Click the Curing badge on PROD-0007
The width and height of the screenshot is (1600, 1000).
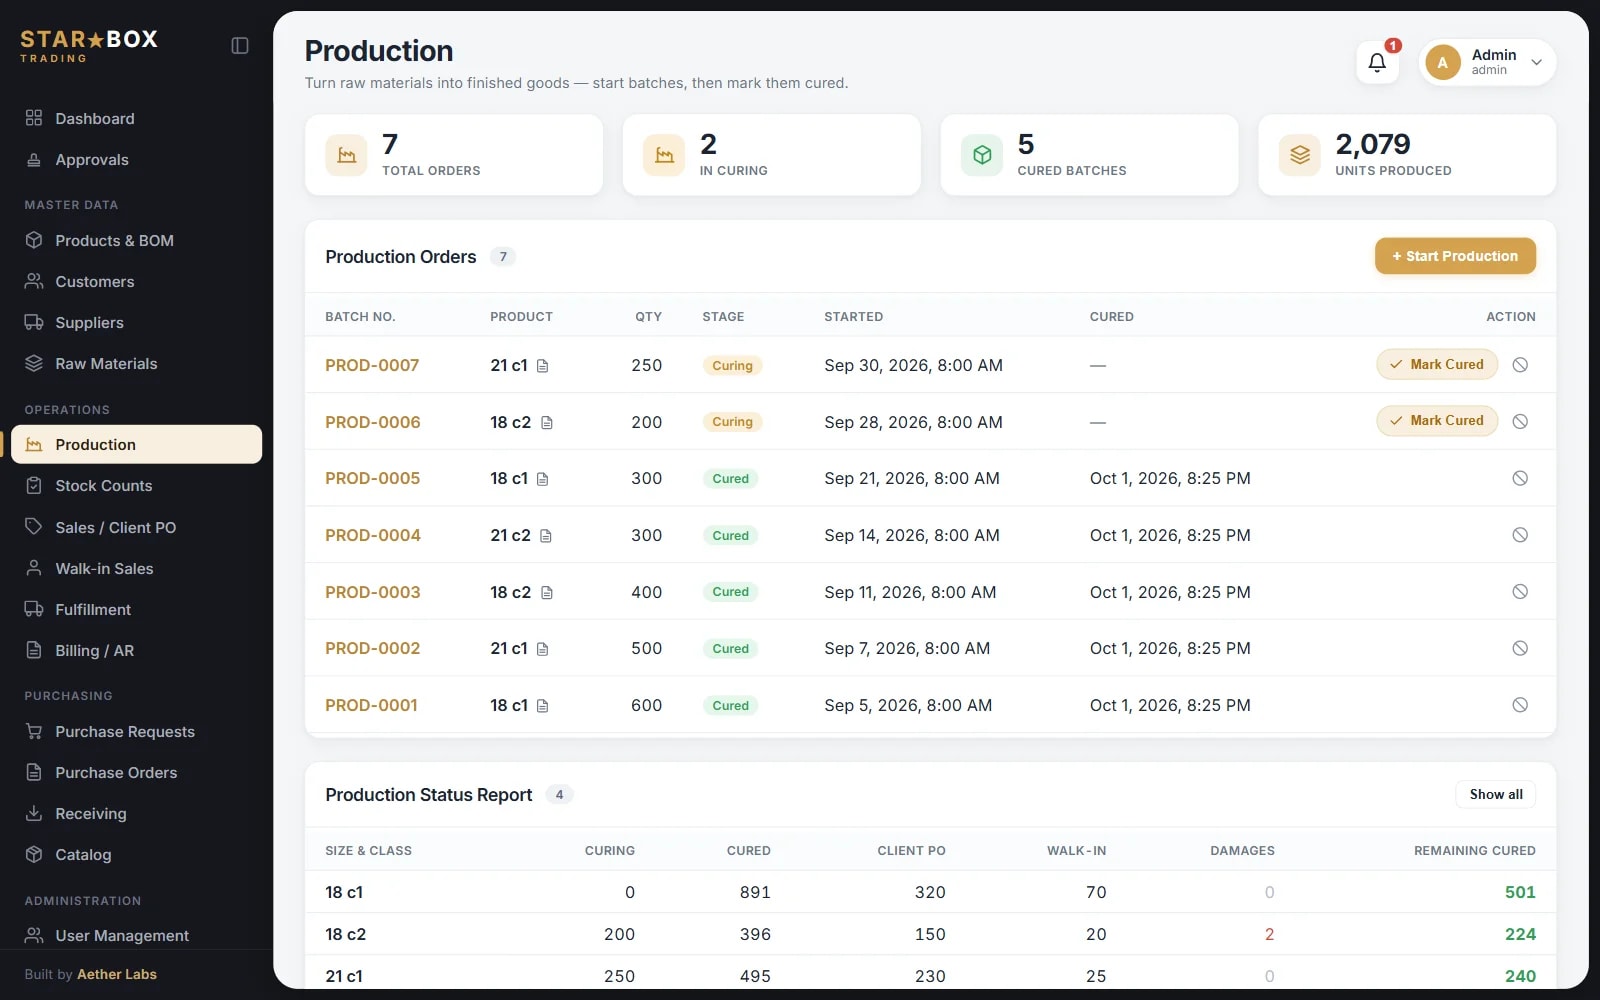point(733,366)
